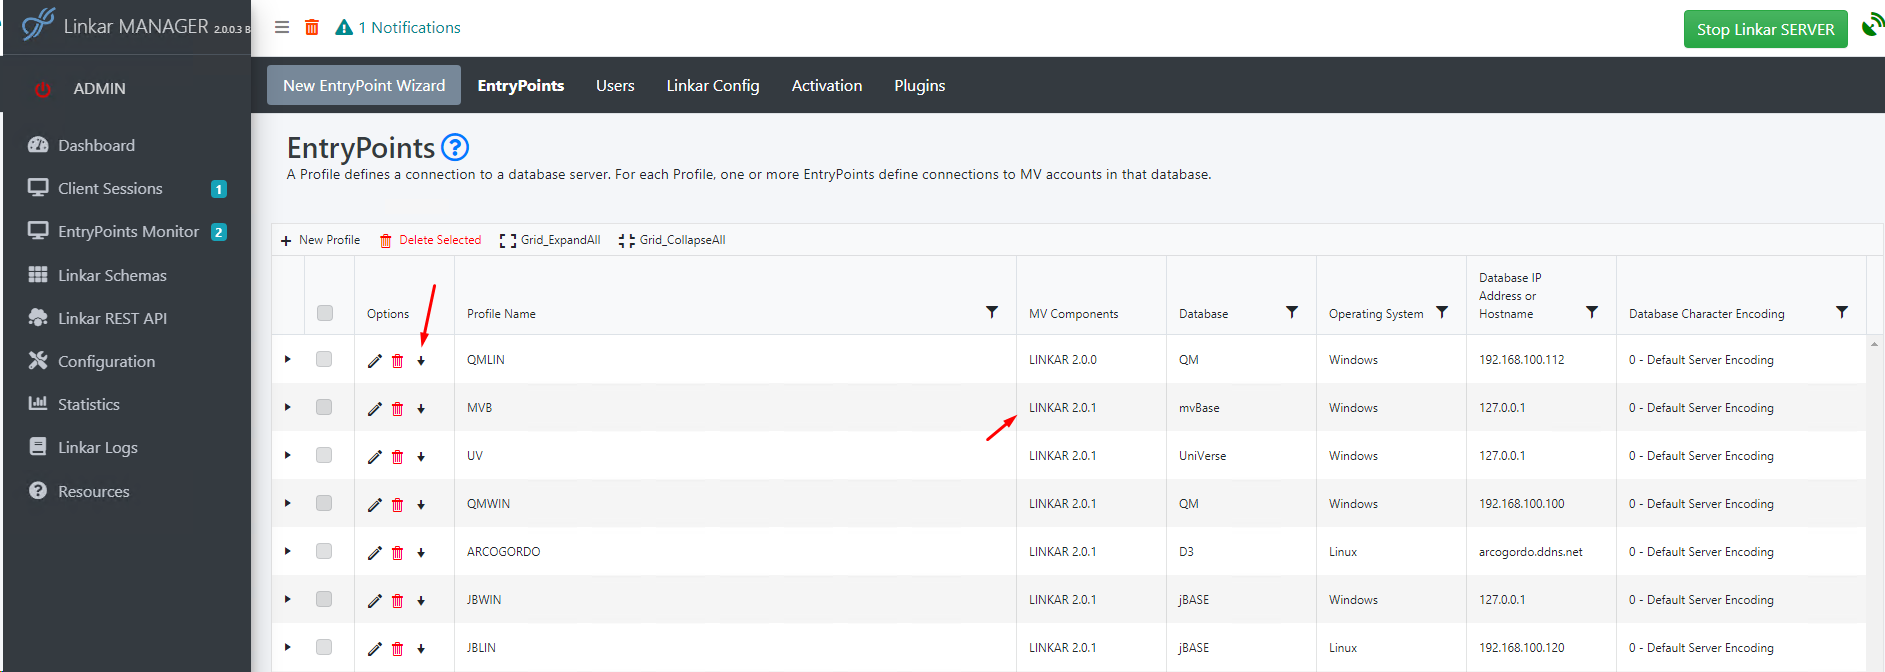1885x672 pixels.
Task: Click New Profile in grid toolbar
Action: point(320,240)
